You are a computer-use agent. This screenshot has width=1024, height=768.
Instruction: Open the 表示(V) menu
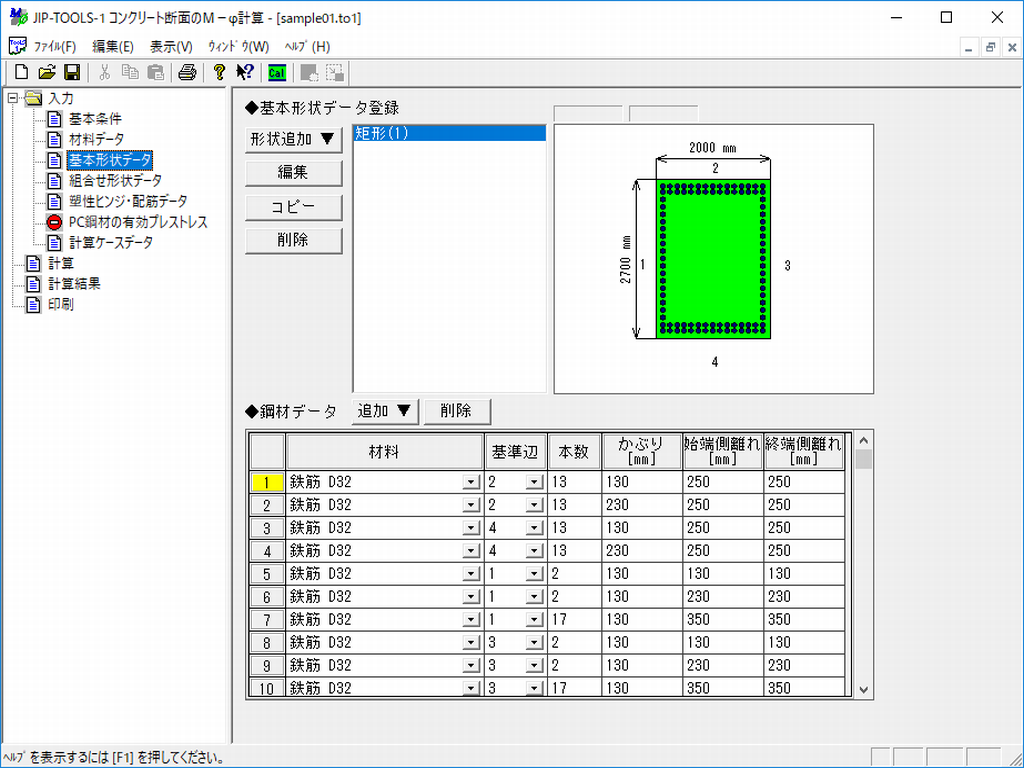coord(171,46)
